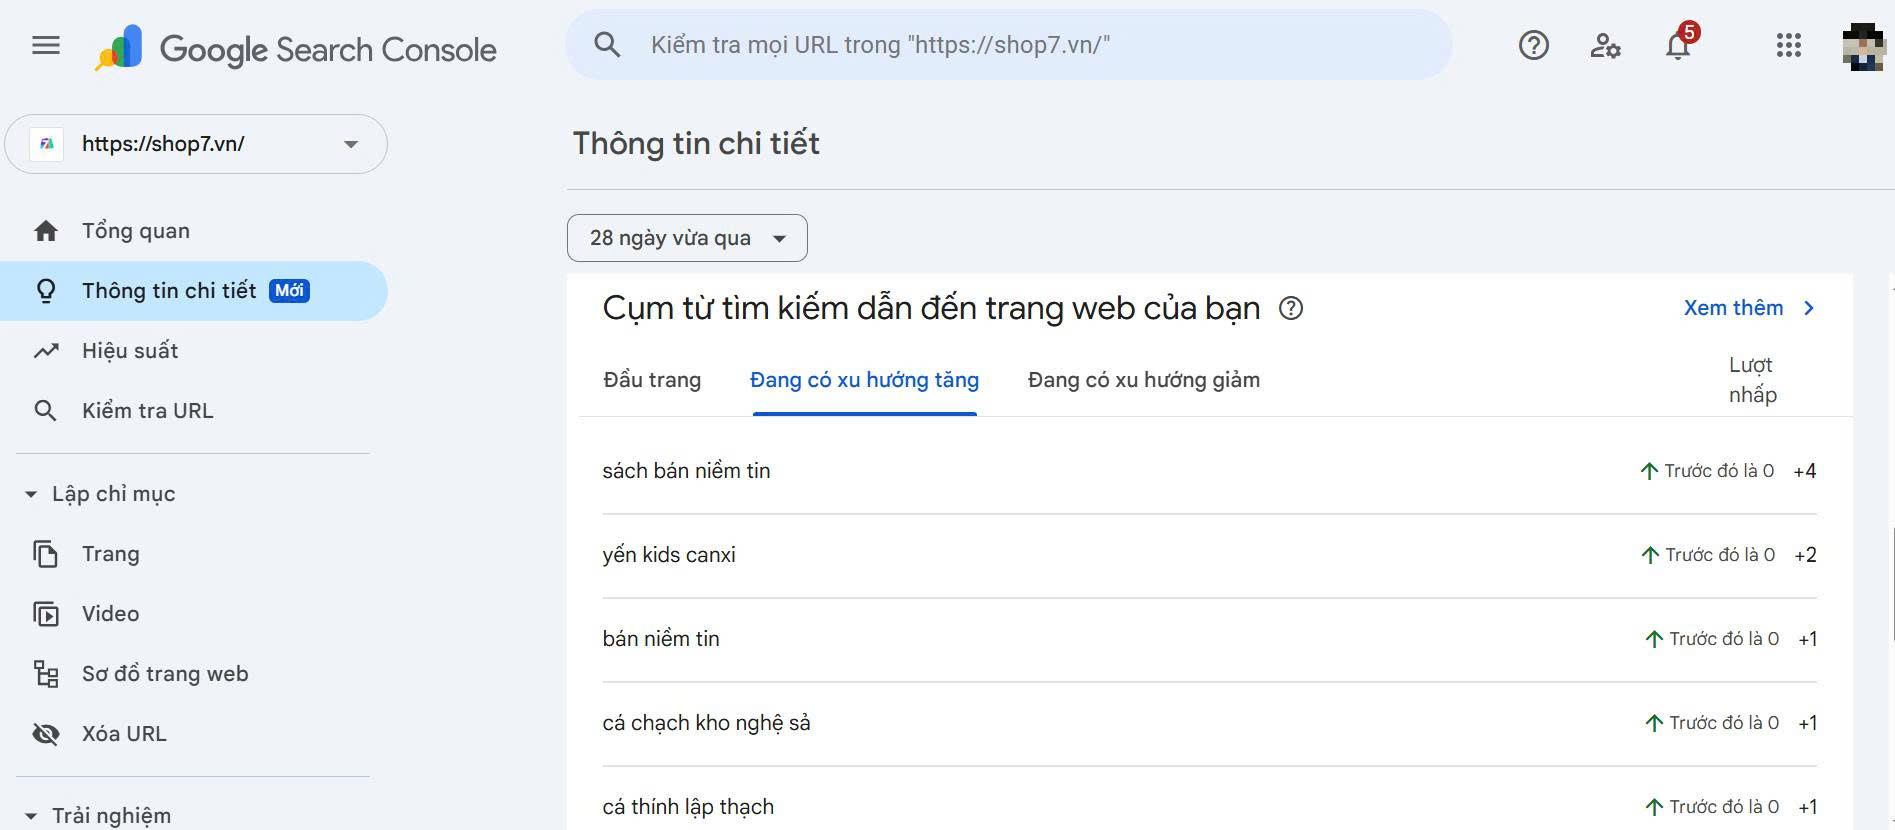Click the Xem thêm link
Image resolution: width=1895 pixels, height=830 pixels.
pyautogui.click(x=1747, y=308)
